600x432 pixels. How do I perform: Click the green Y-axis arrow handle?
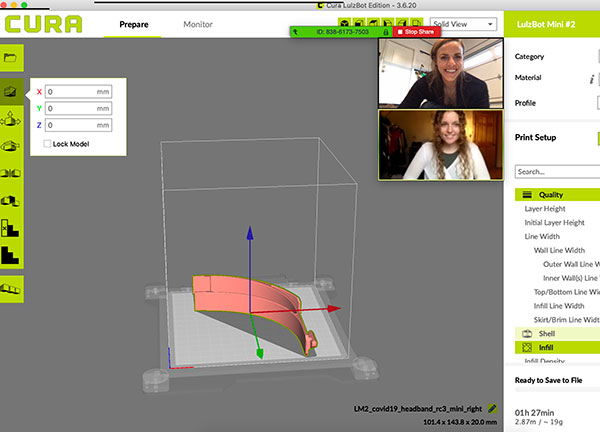click(259, 353)
